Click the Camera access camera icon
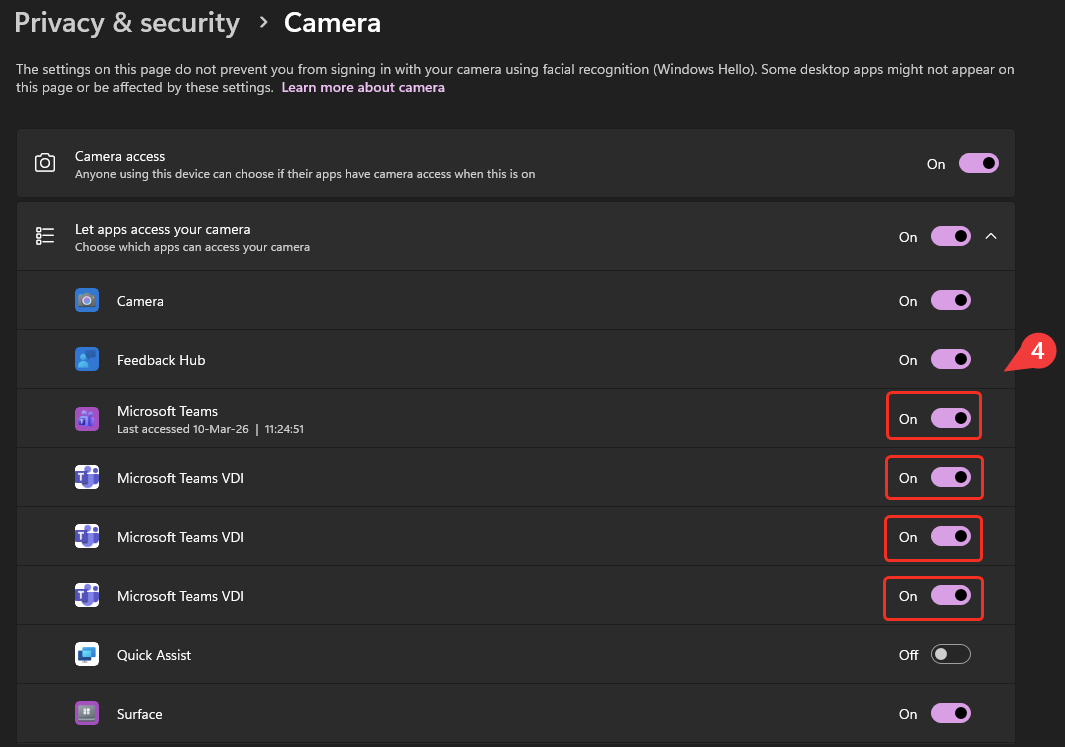 click(x=45, y=163)
